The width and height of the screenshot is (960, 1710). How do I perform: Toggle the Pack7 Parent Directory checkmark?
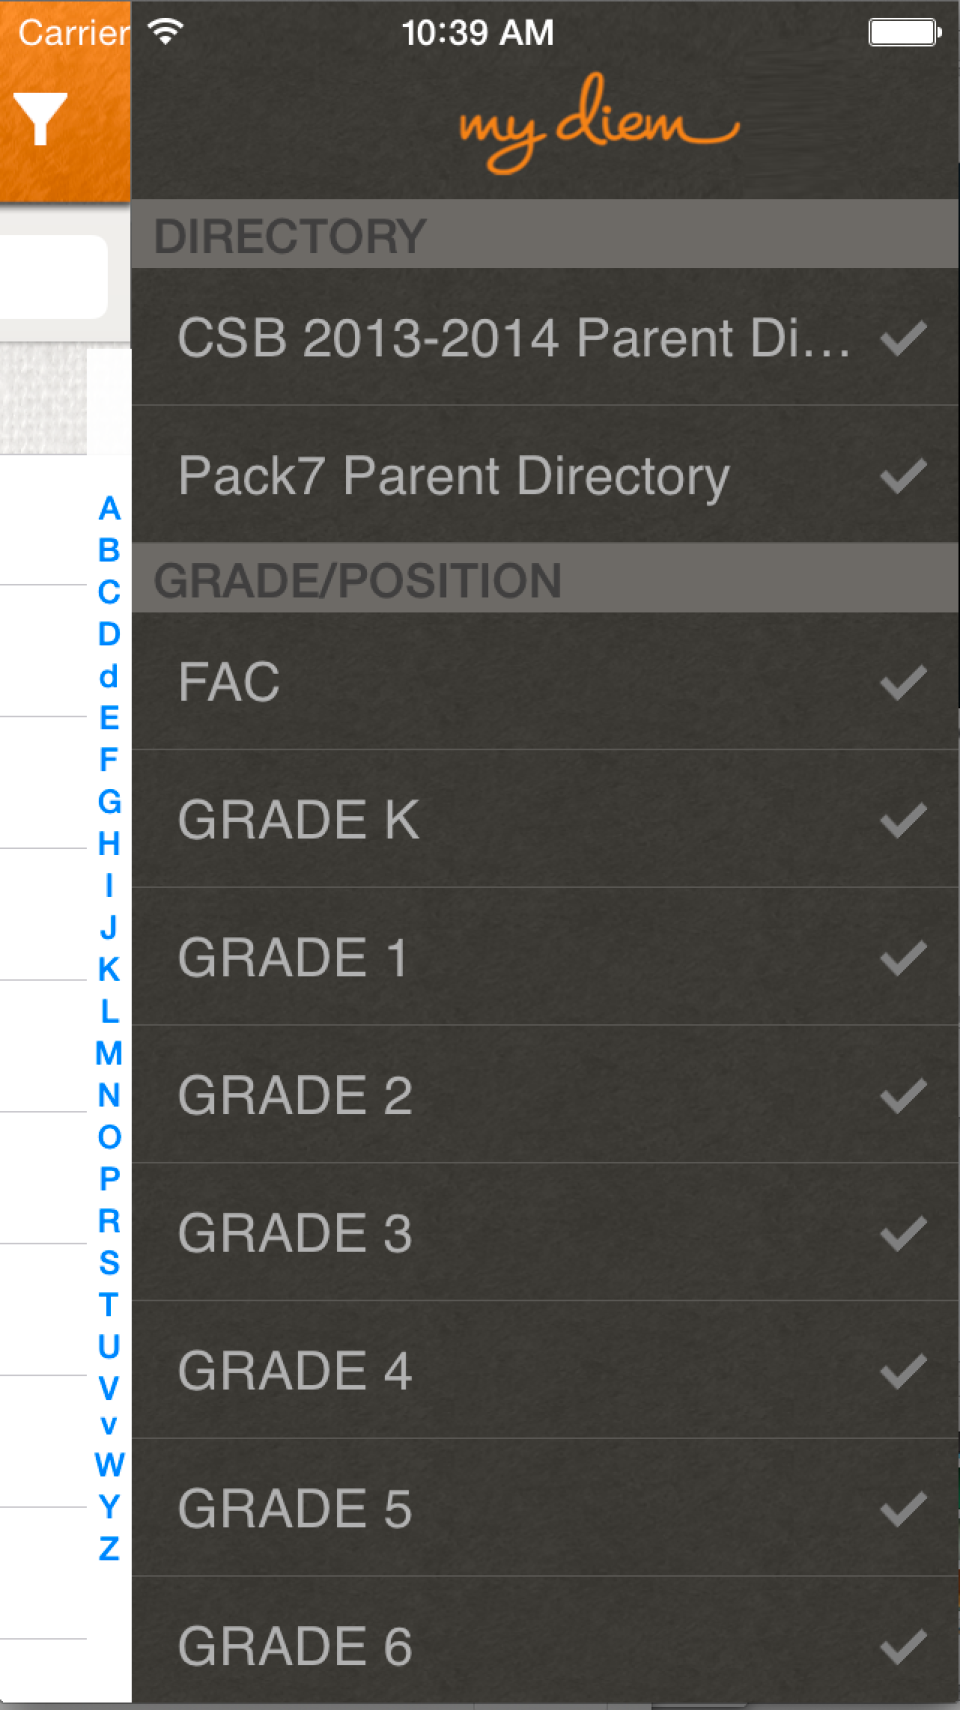coord(903,476)
